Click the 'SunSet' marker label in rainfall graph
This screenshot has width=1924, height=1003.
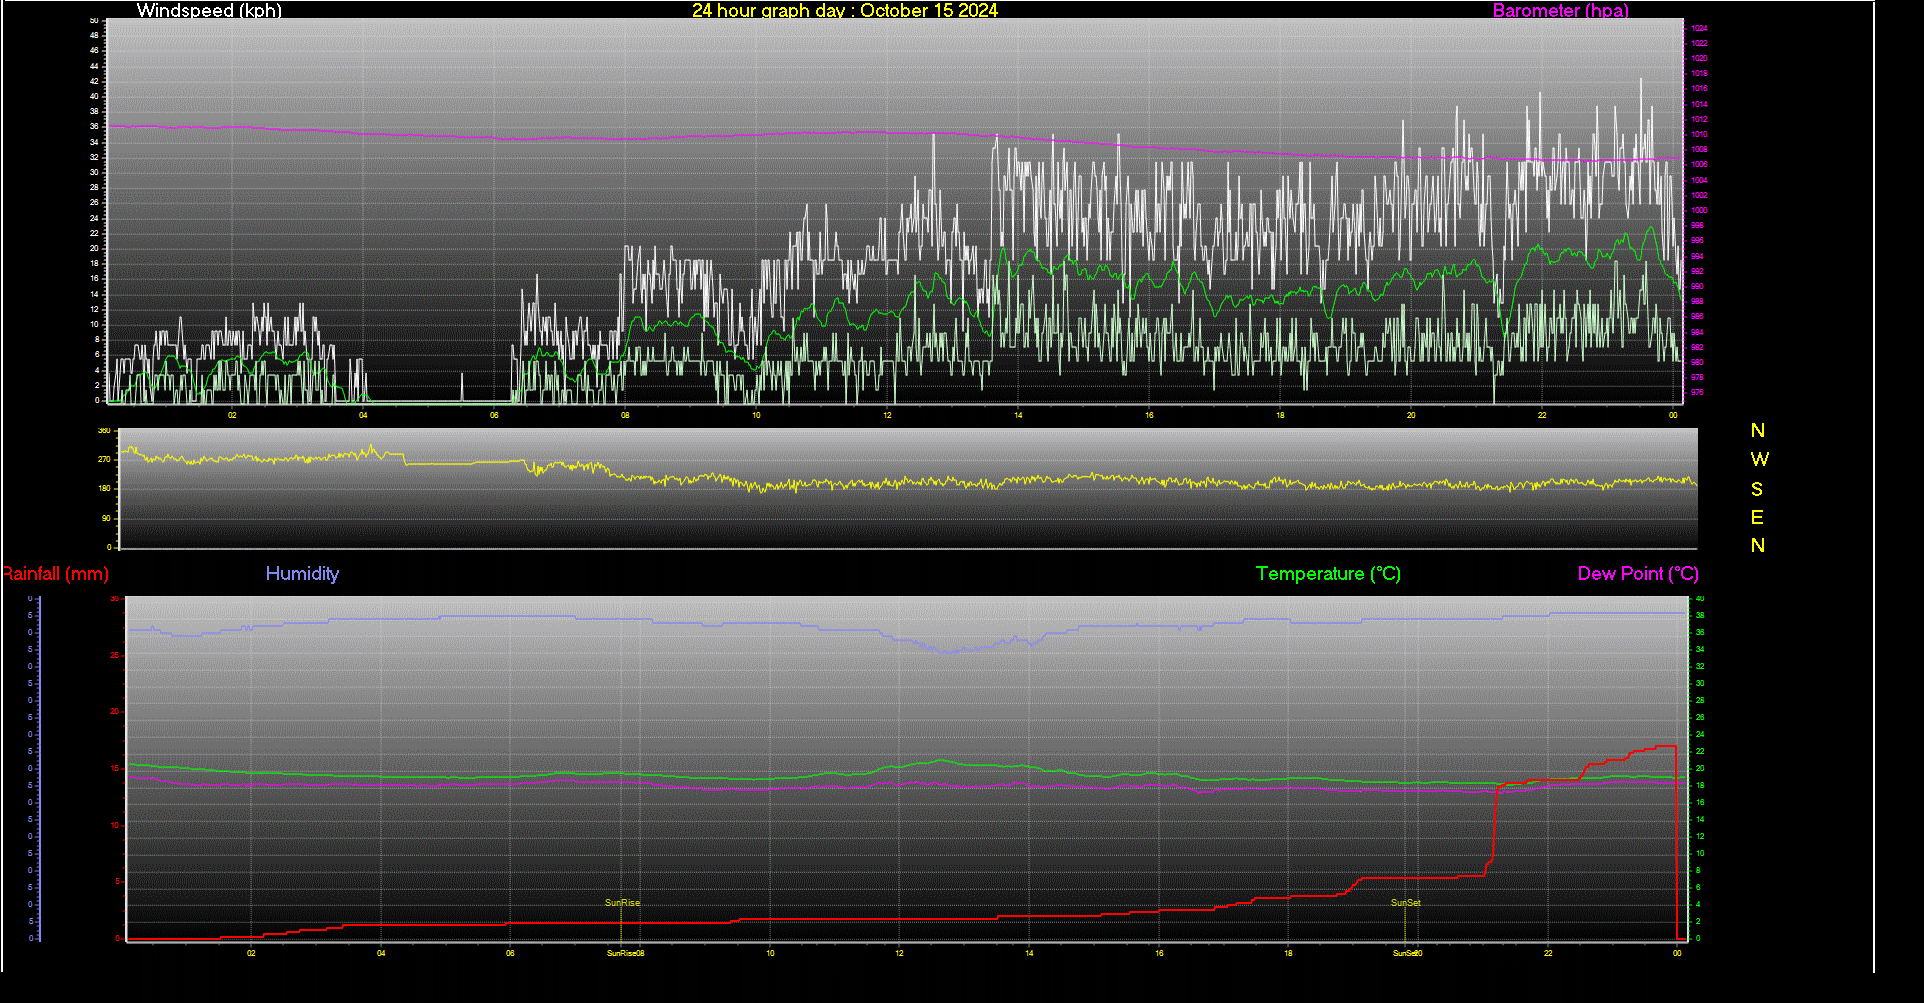point(1405,903)
